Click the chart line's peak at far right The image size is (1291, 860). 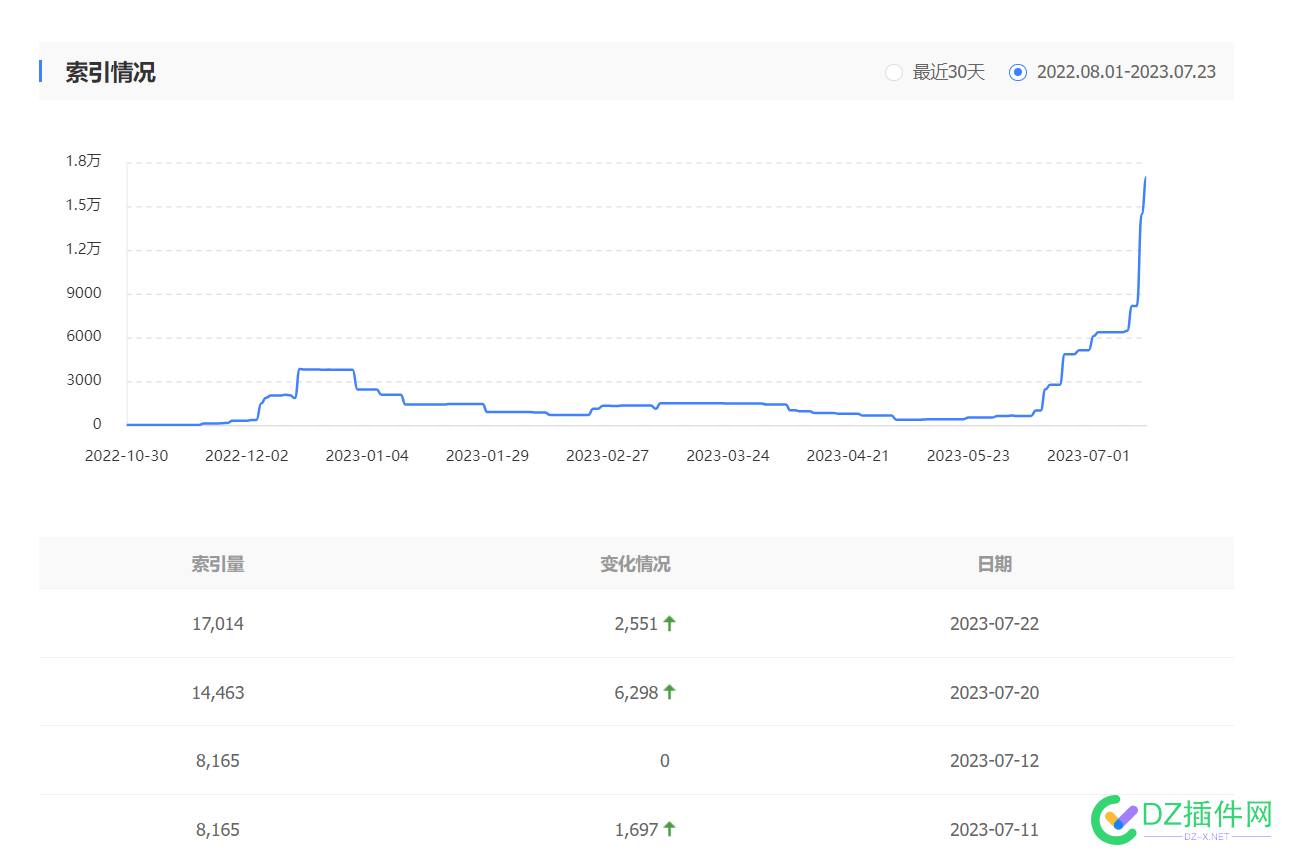(x=1145, y=178)
